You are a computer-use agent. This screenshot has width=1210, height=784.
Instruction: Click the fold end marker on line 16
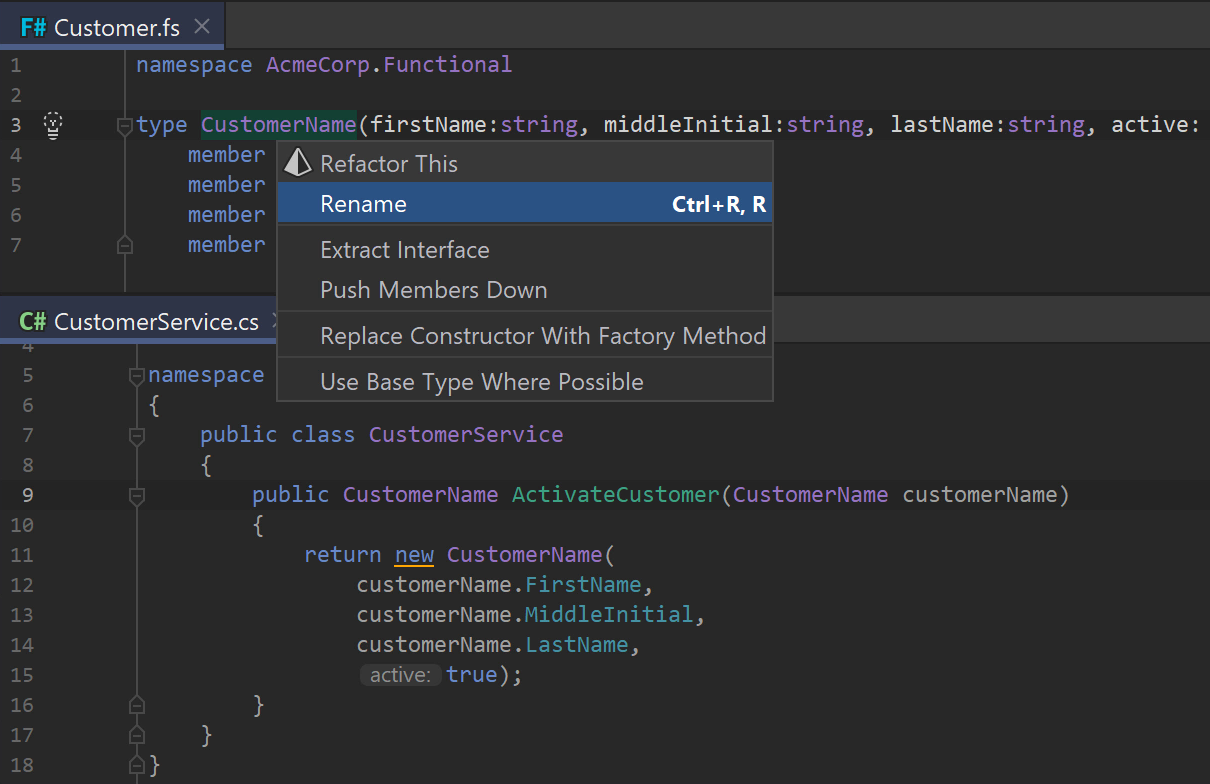[x=137, y=704]
